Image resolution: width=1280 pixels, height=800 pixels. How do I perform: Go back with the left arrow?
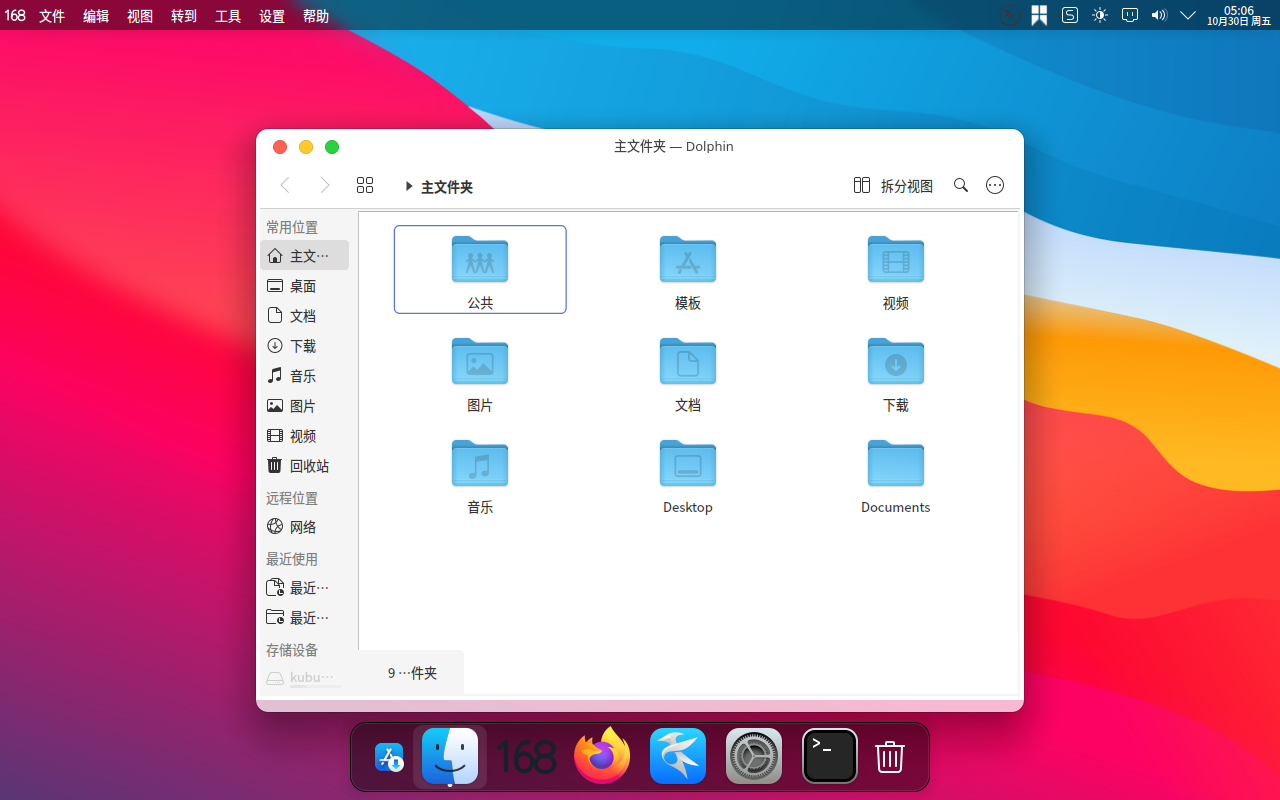[285, 185]
